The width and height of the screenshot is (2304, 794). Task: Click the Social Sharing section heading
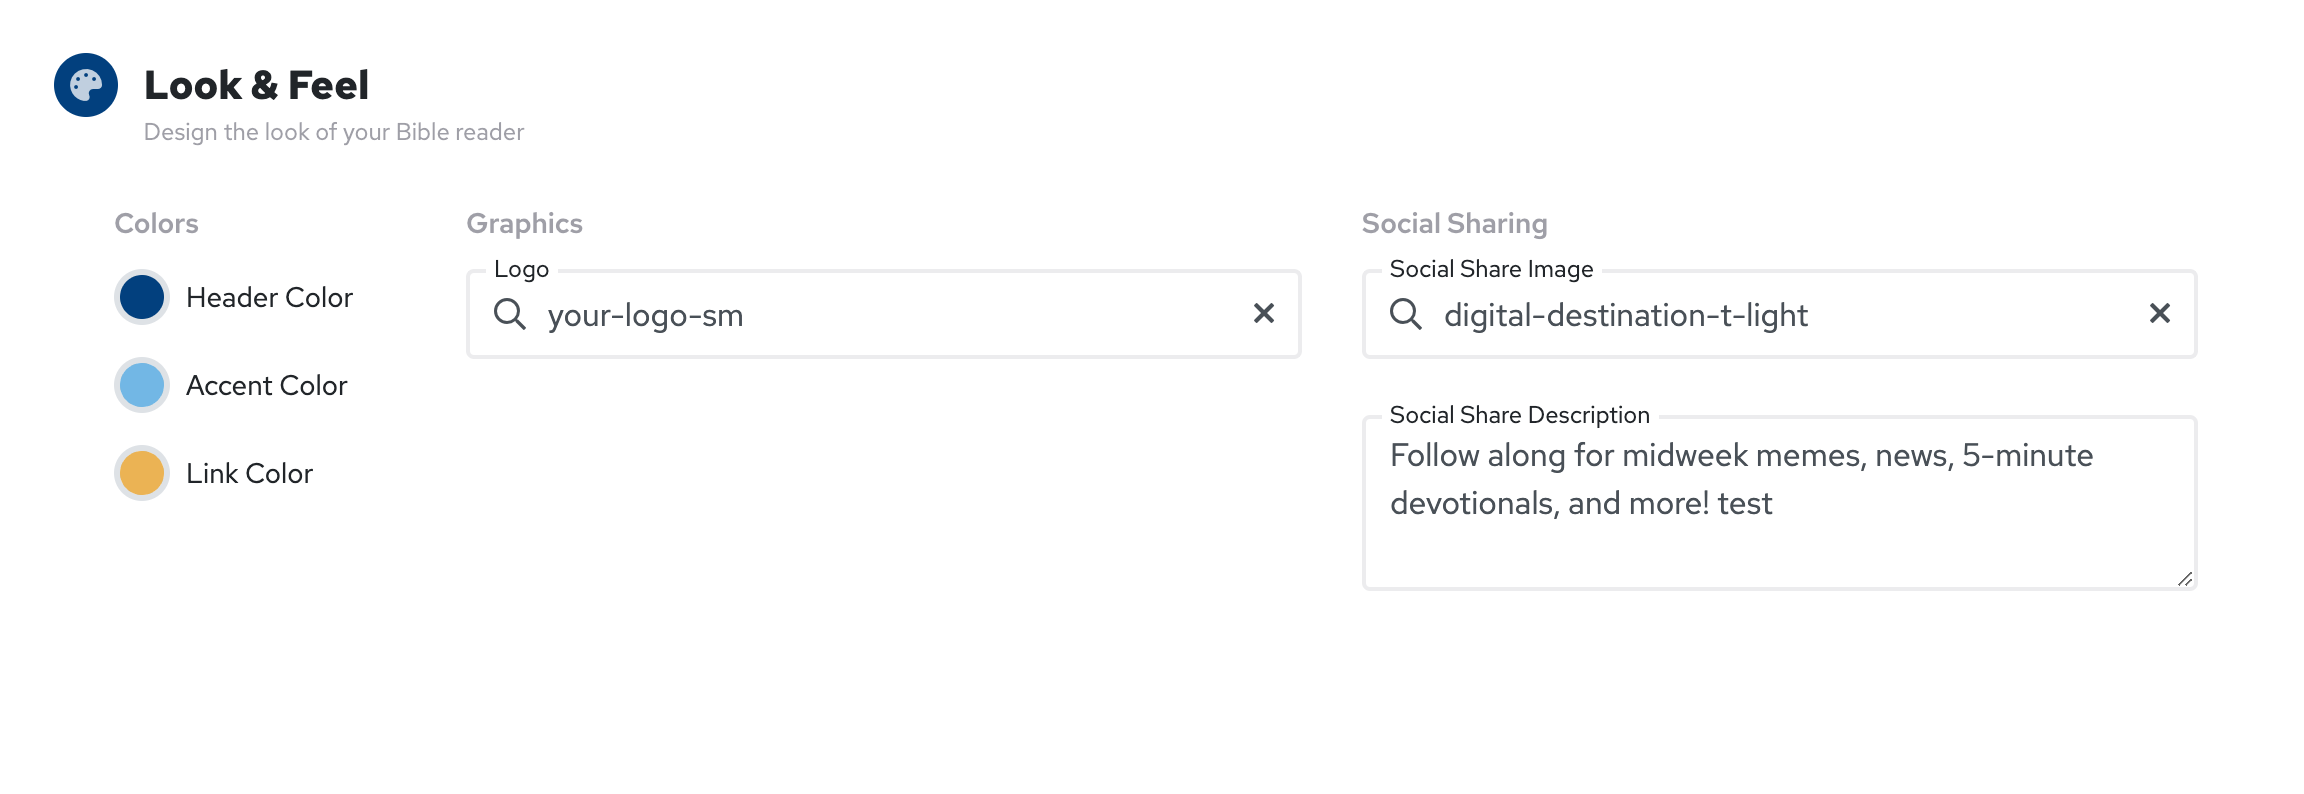pyautogui.click(x=1454, y=223)
